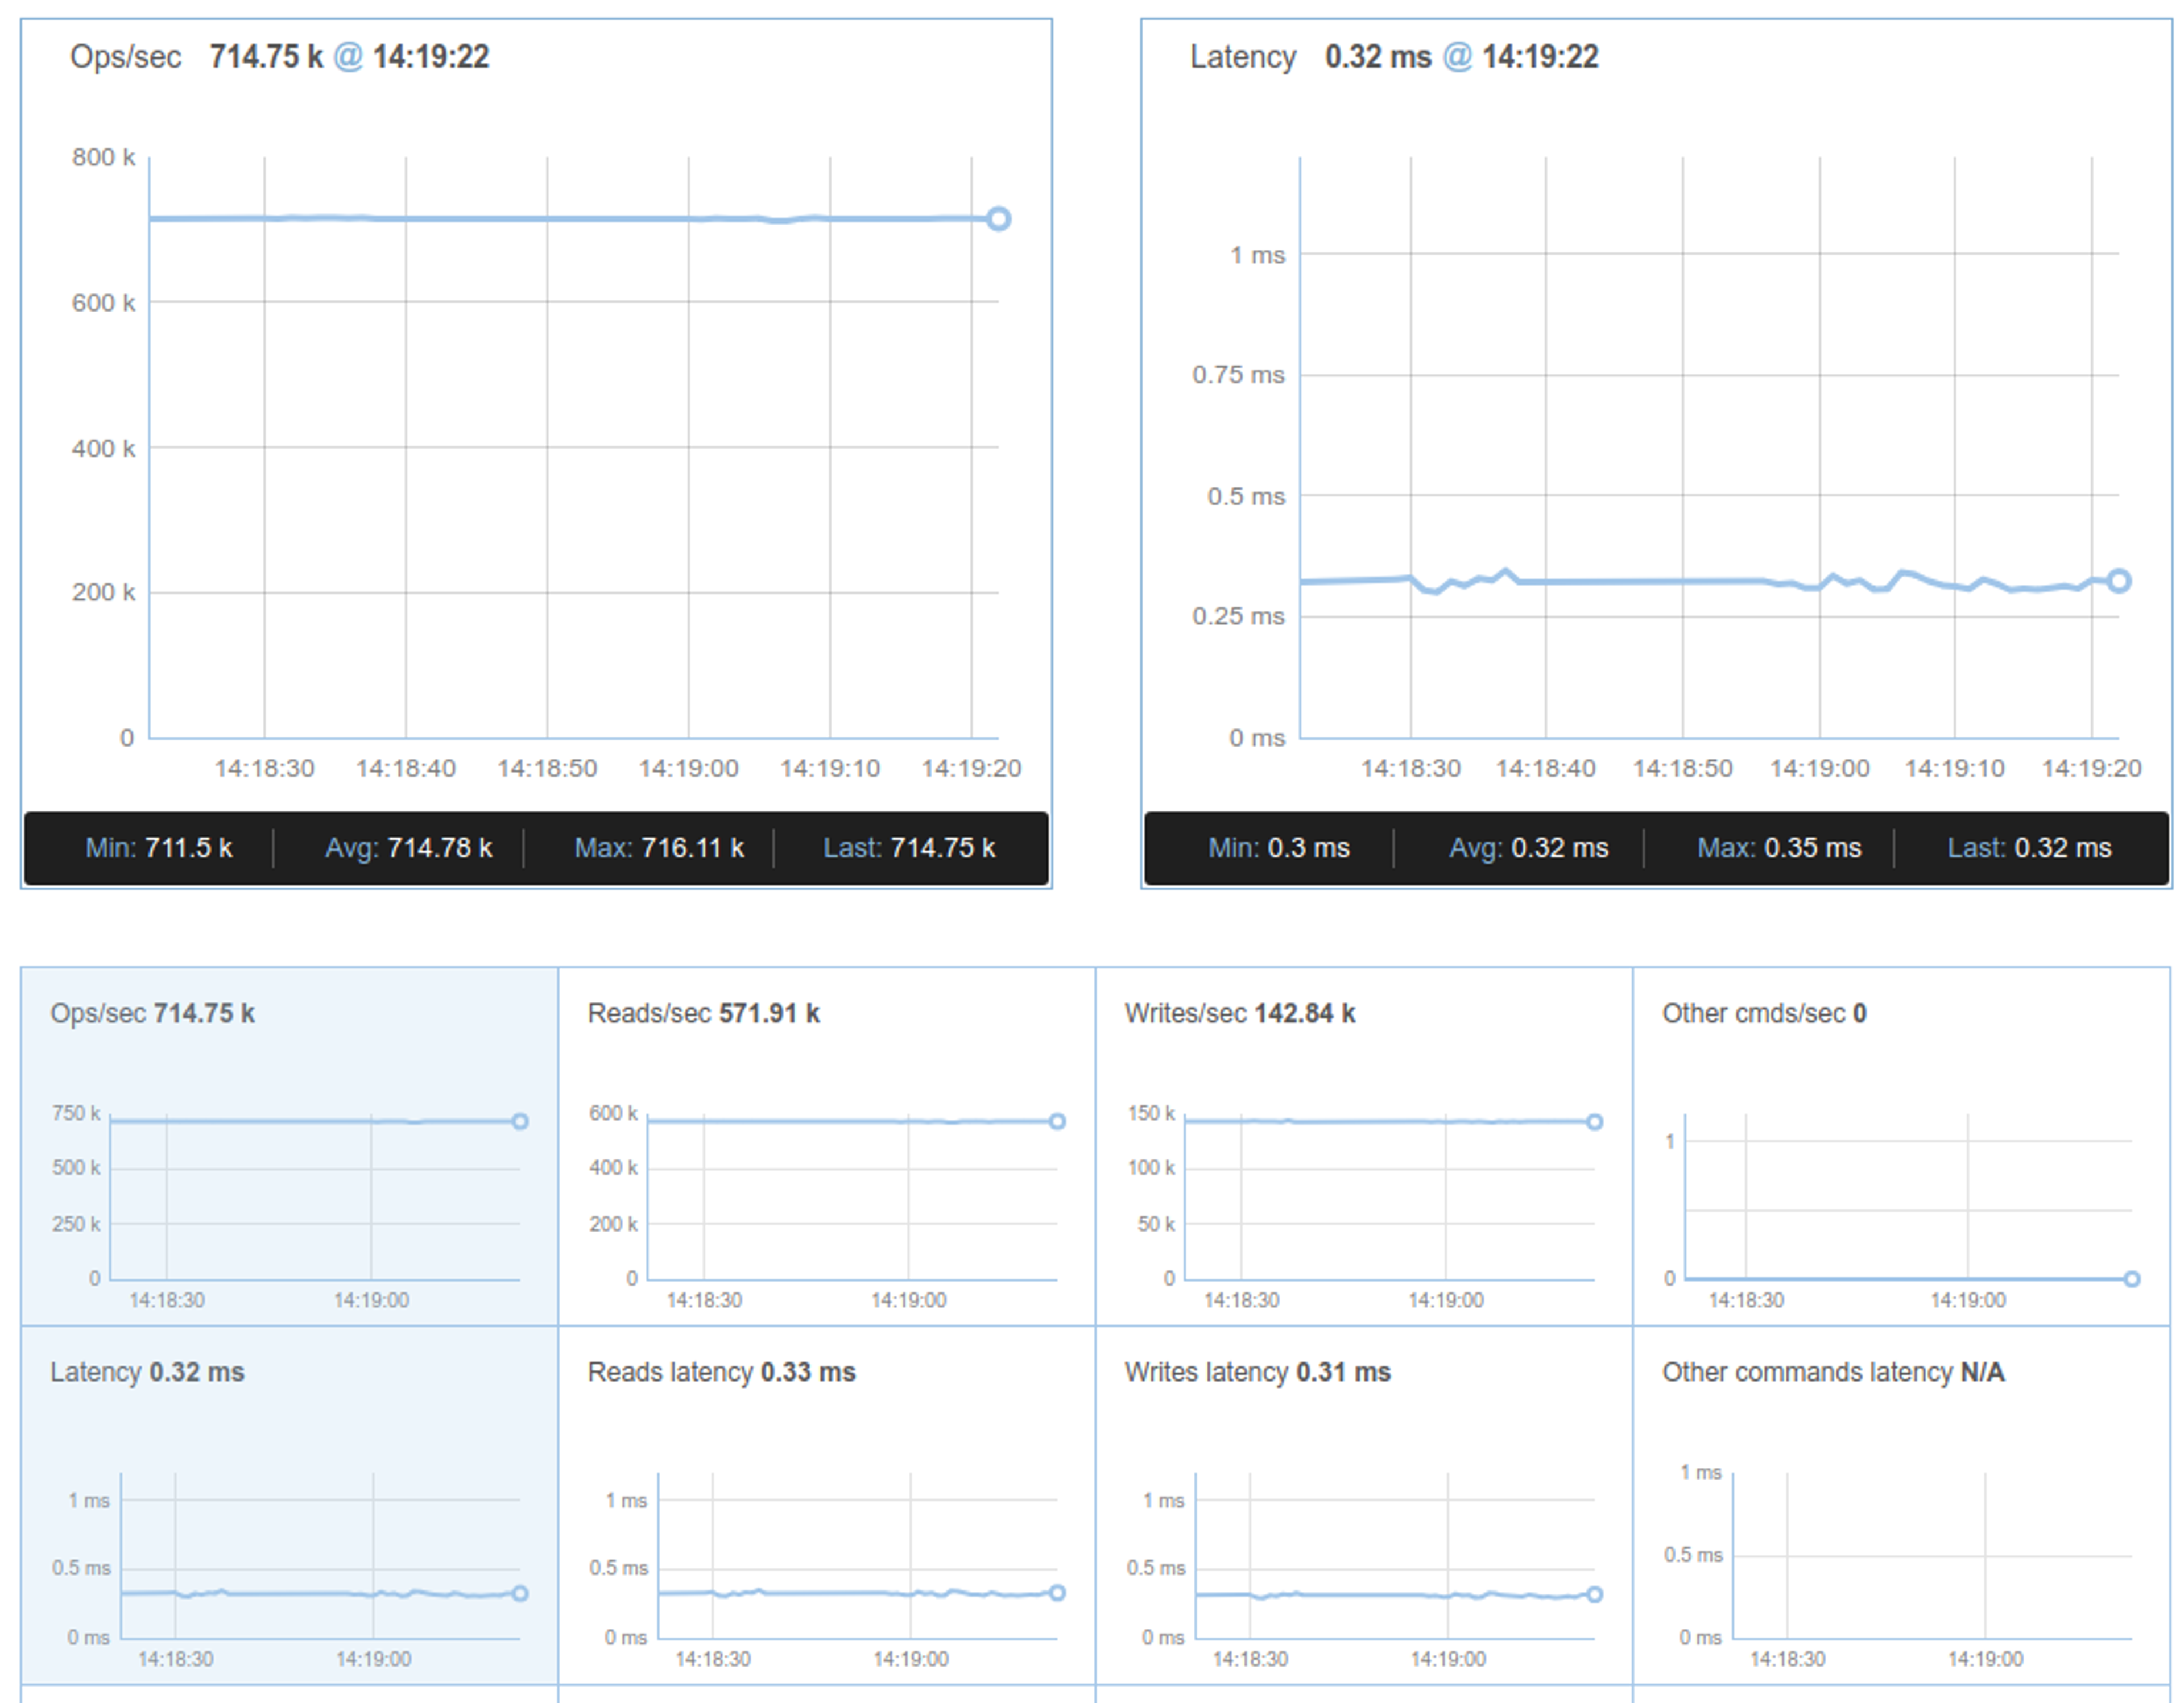
Task: Click the large Latency chart title
Action: point(1242,57)
